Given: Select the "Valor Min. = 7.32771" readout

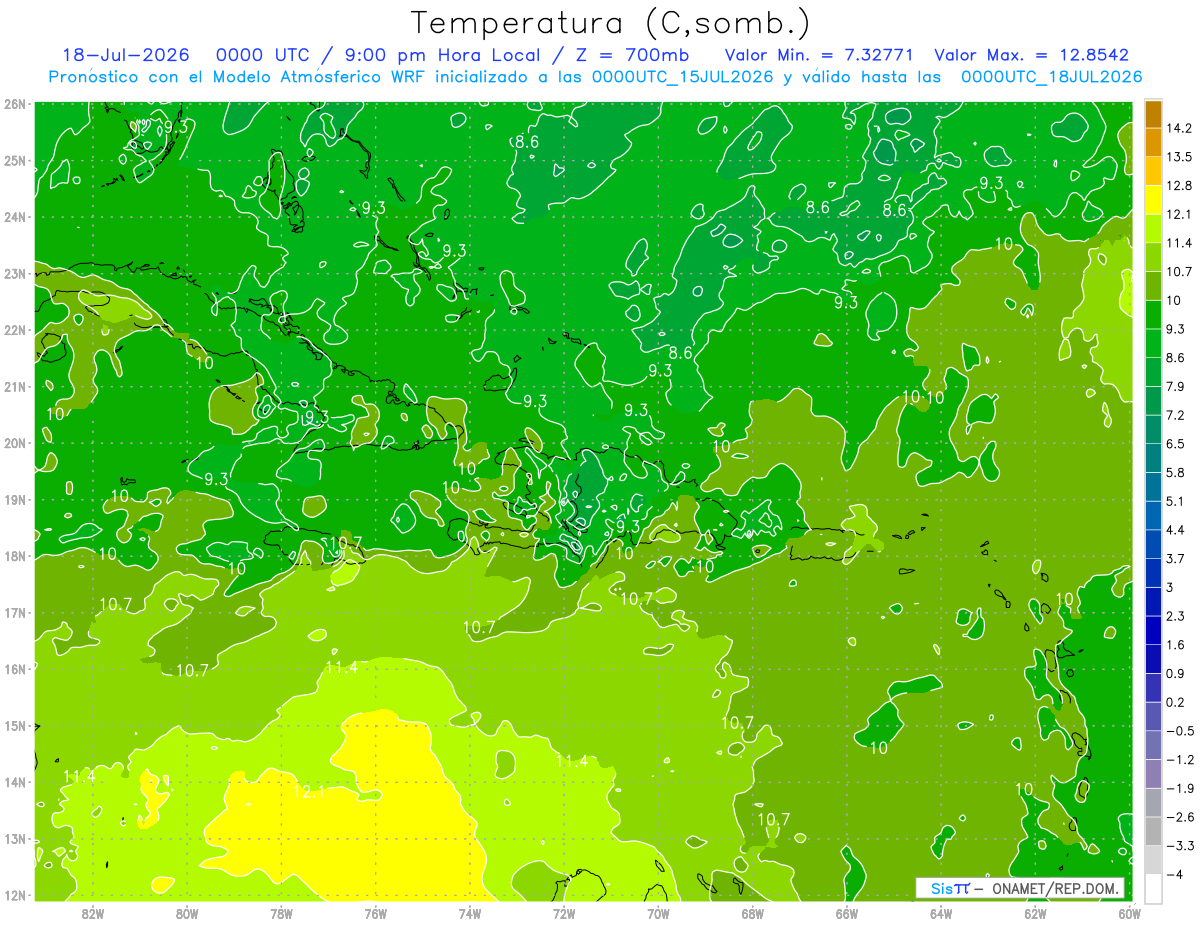Looking at the screenshot, I should (x=820, y=55).
